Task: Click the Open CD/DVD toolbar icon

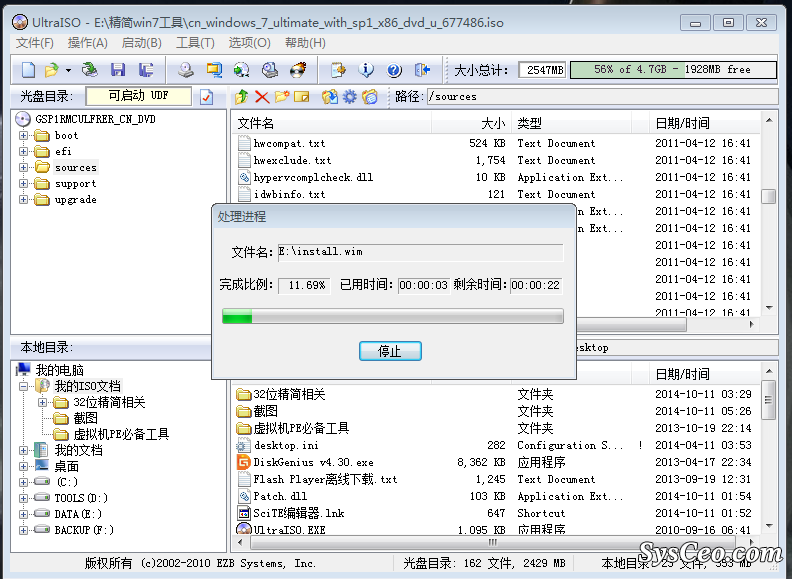Action: pyautogui.click(x=90, y=70)
